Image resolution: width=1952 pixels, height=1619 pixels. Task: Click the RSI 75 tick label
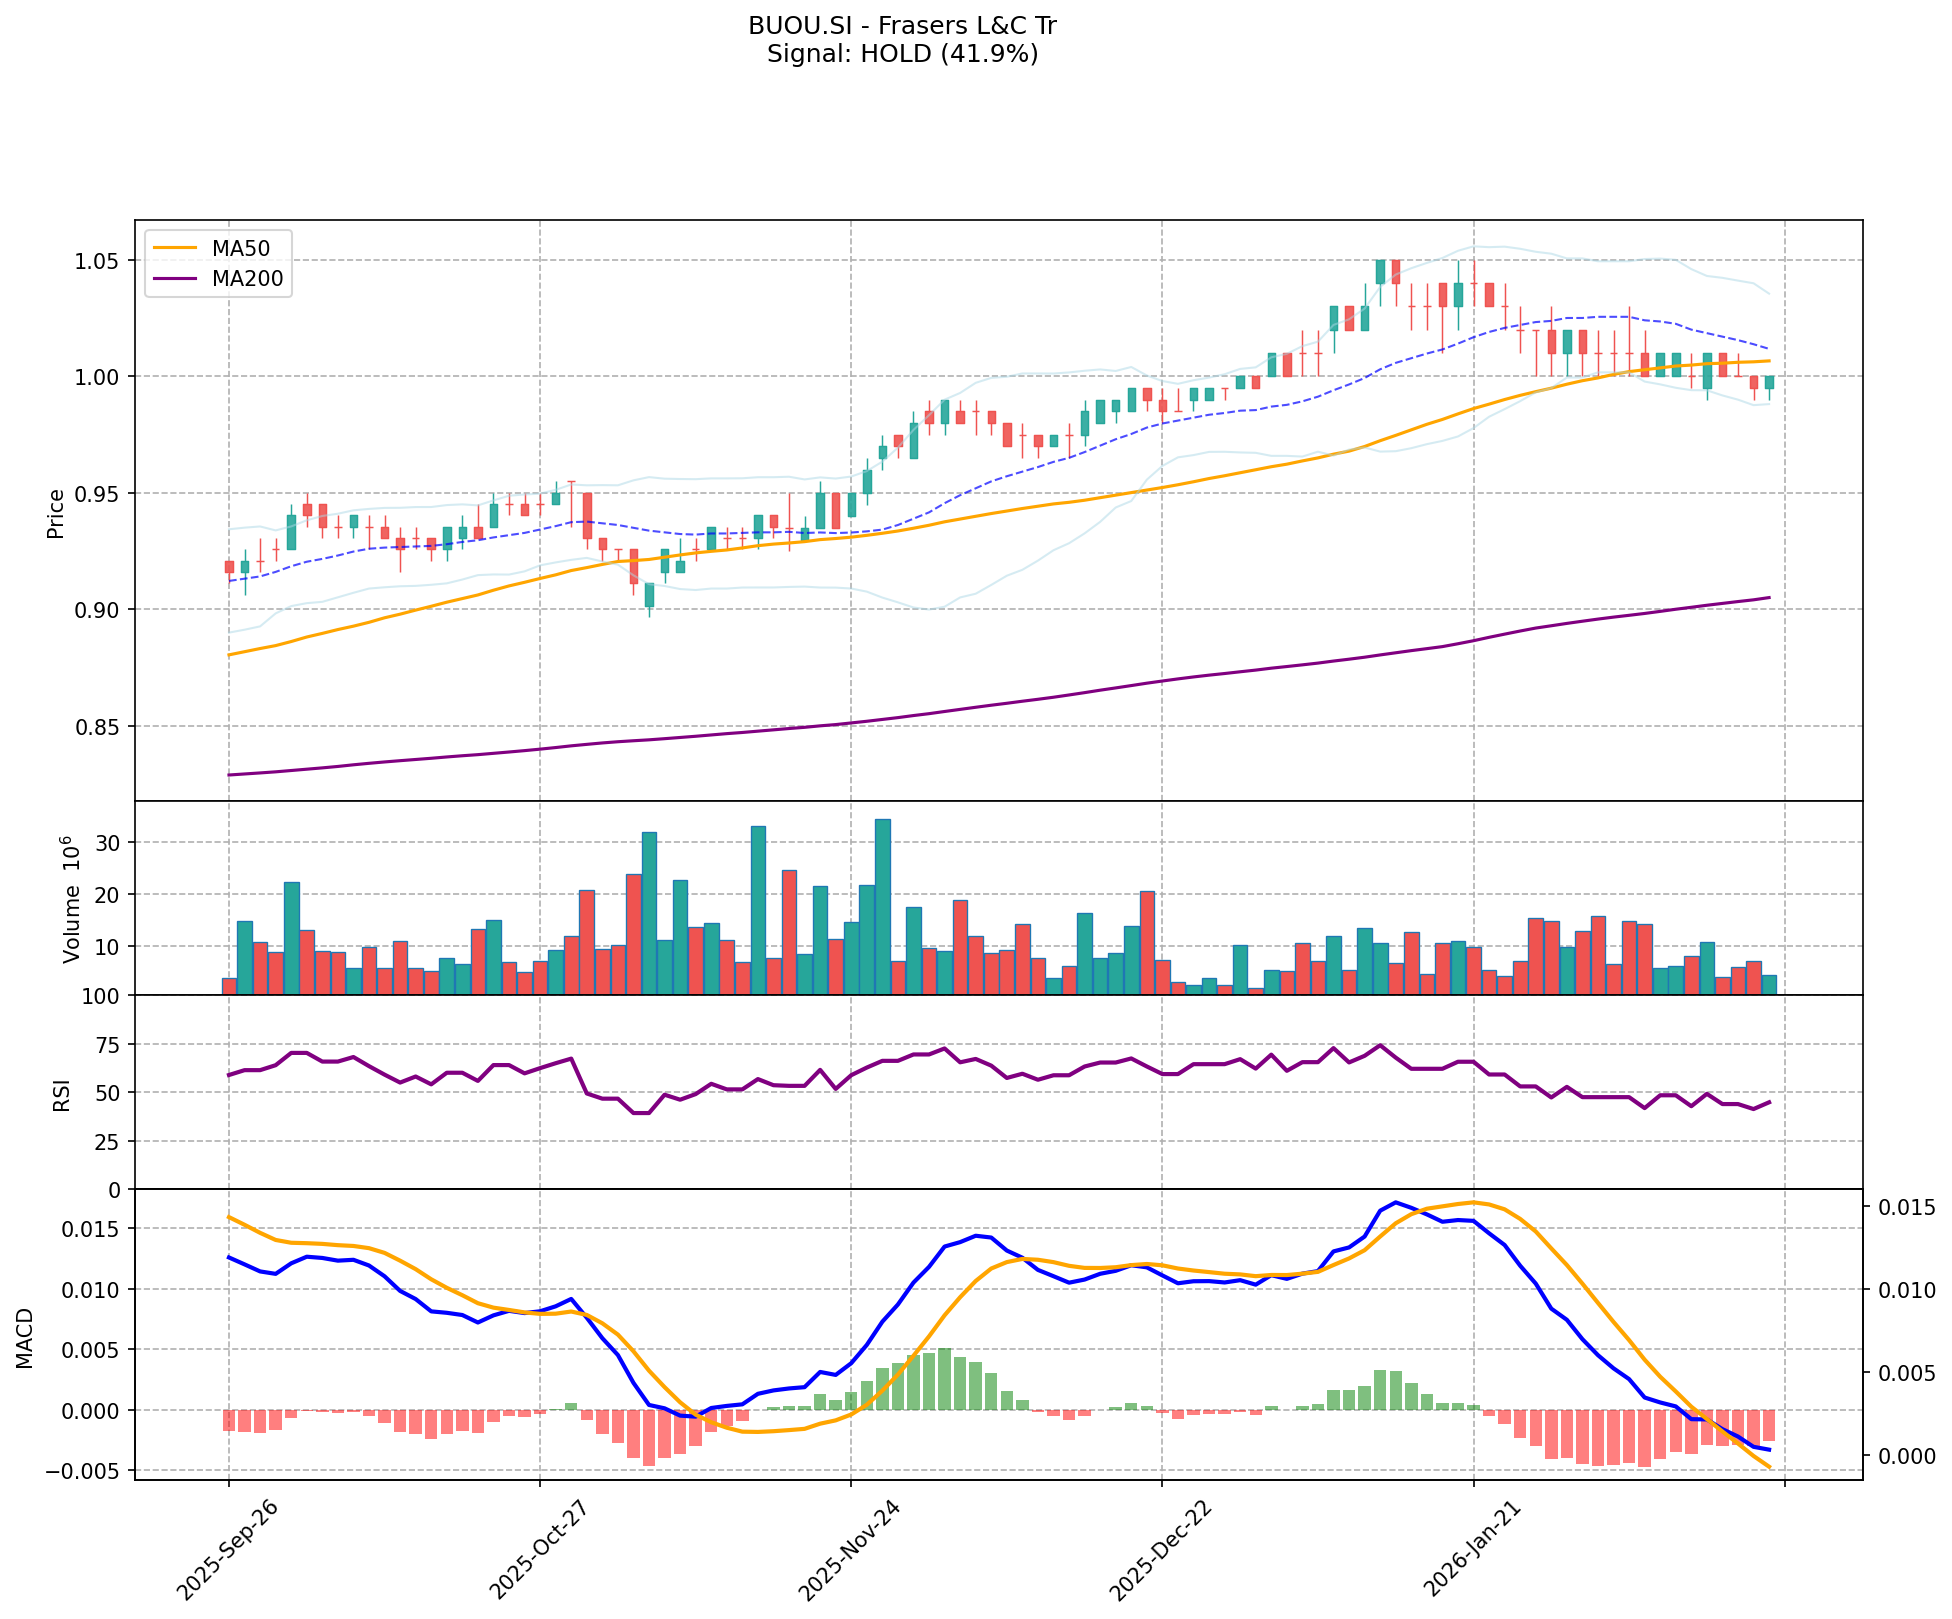pos(106,1045)
